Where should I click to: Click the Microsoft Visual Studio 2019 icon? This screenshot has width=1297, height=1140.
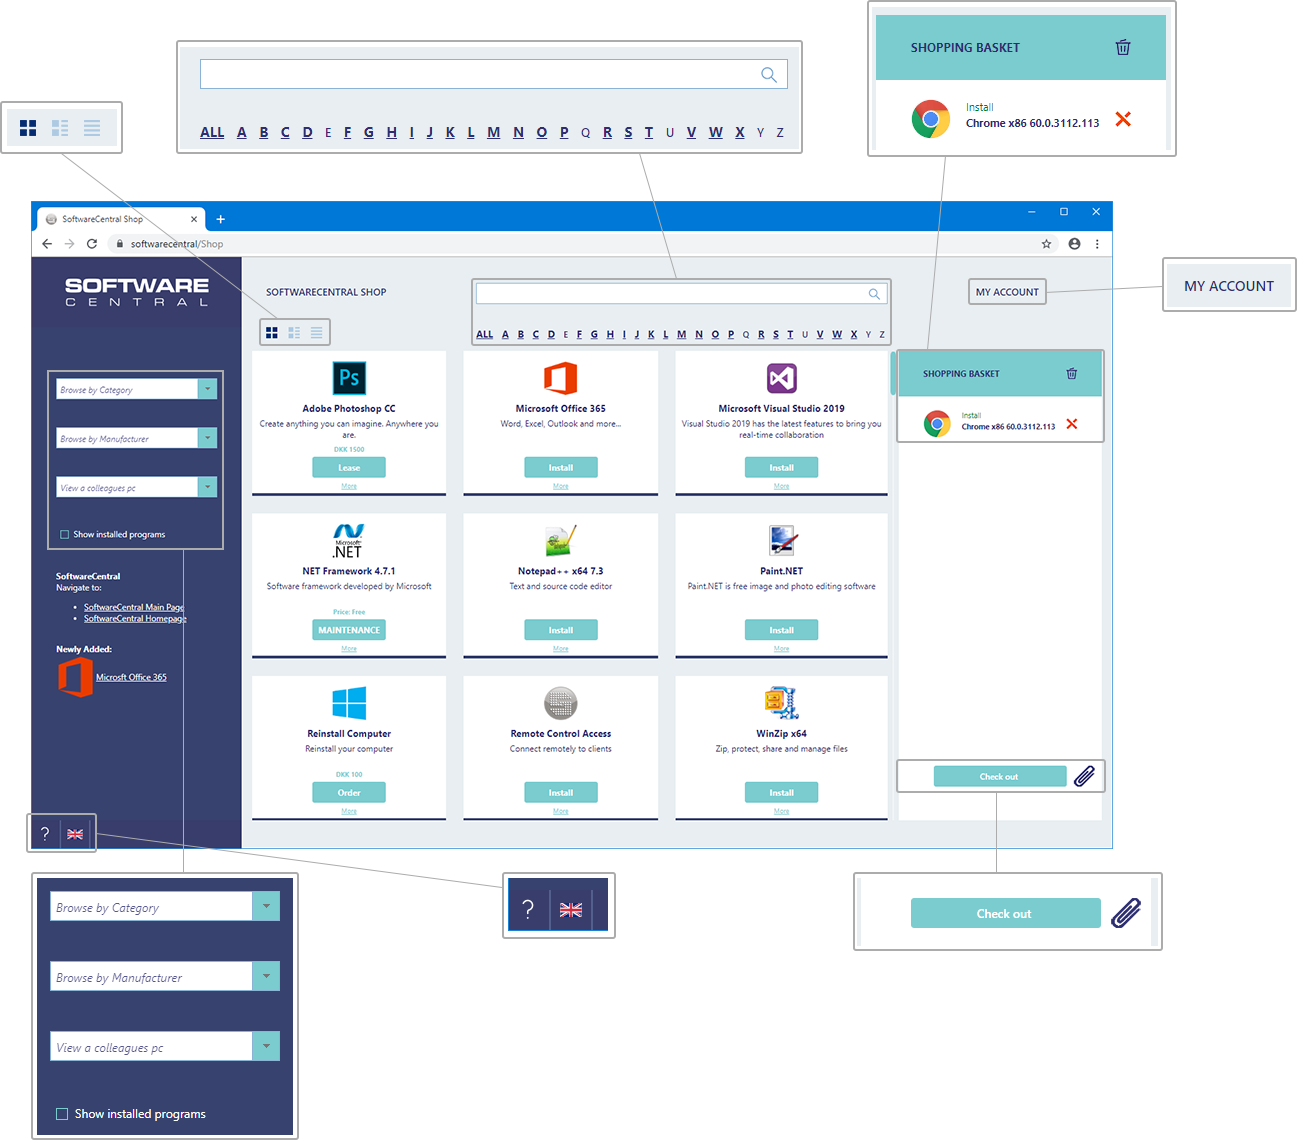pos(781,378)
